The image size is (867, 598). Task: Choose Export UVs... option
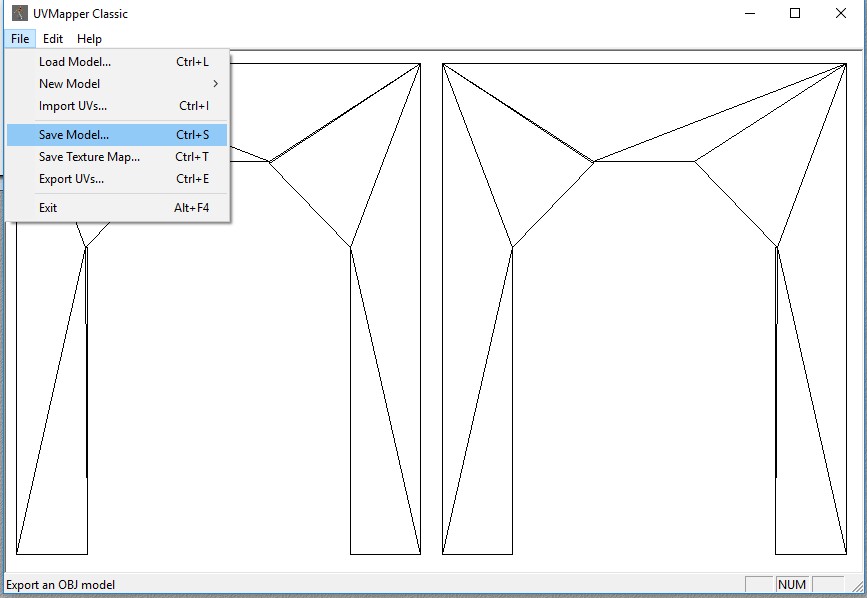click(71, 179)
